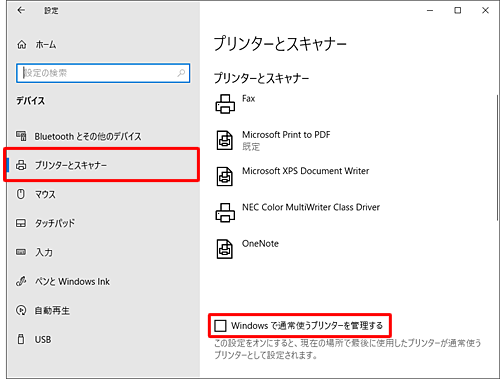Image resolution: width=500 pixels, height=379 pixels.
Task: Click the printer icon beside プリンターとスキャナー
Action: 21,165
